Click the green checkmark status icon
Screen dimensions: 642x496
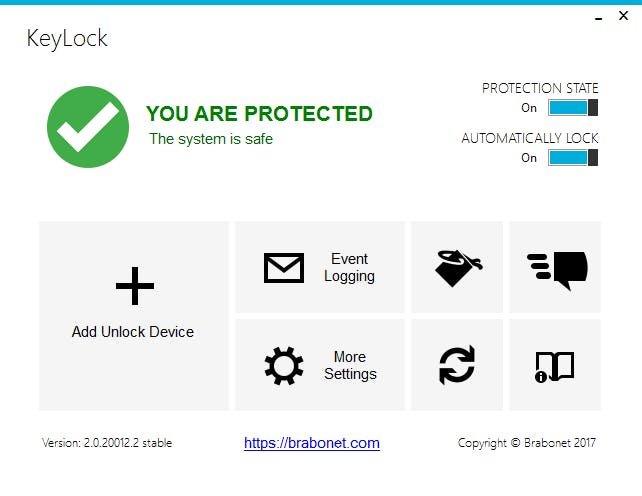88,127
